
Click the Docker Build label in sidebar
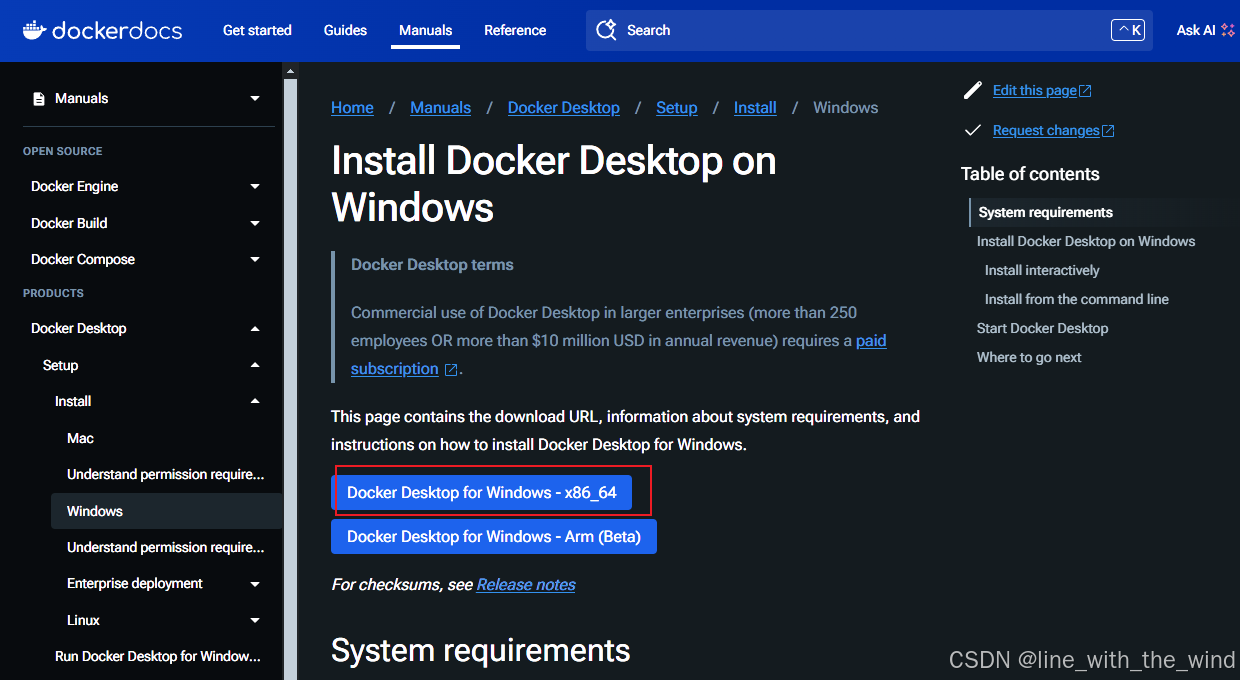click(69, 223)
